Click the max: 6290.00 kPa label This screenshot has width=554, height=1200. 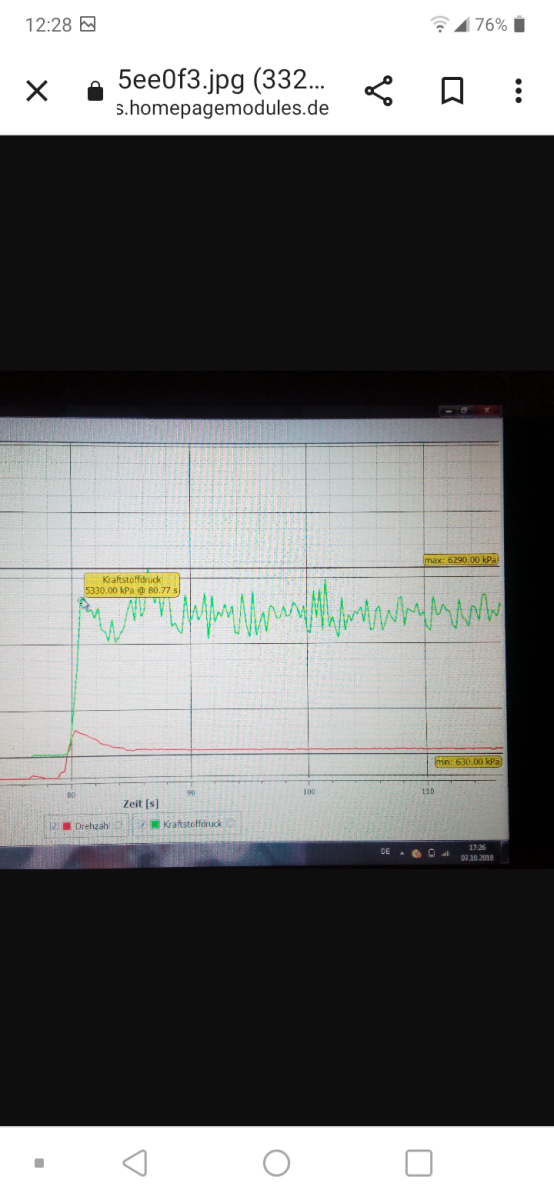461,560
